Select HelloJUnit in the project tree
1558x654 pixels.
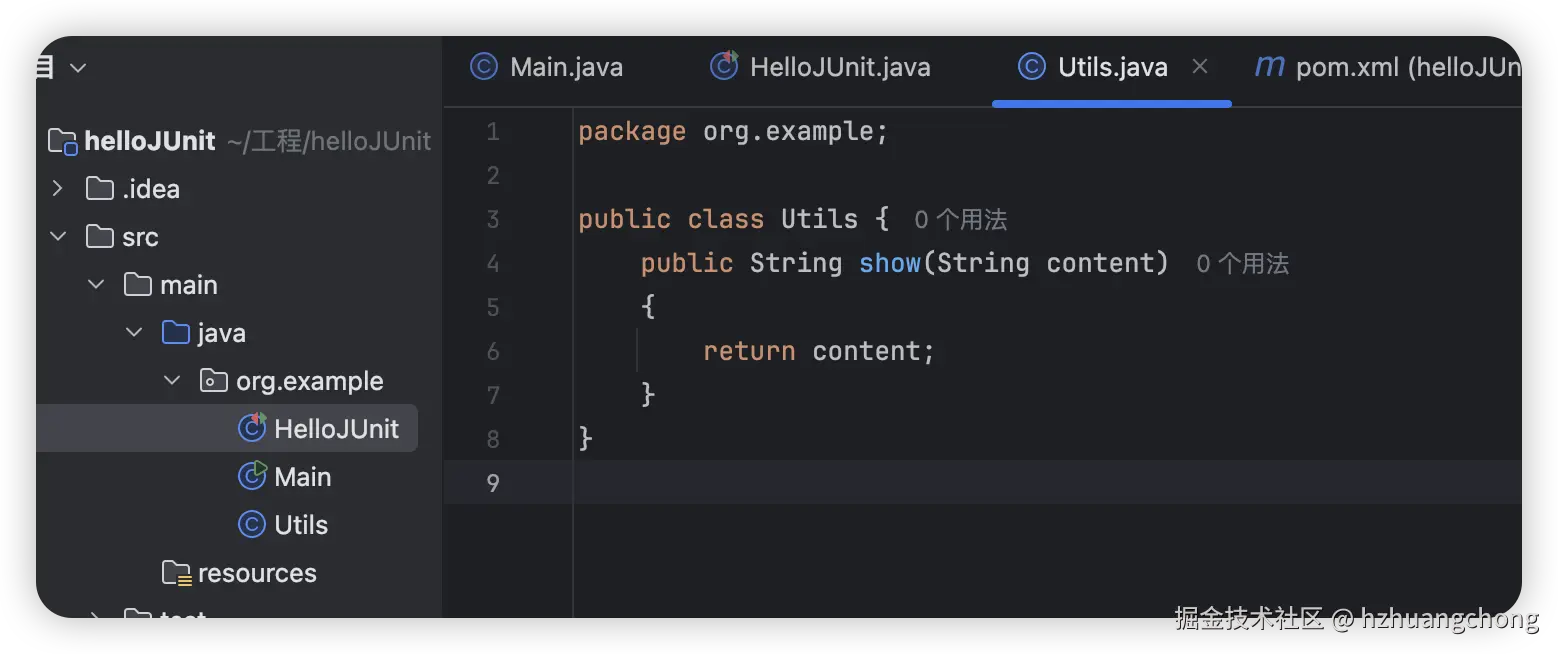pyautogui.click(x=336, y=428)
